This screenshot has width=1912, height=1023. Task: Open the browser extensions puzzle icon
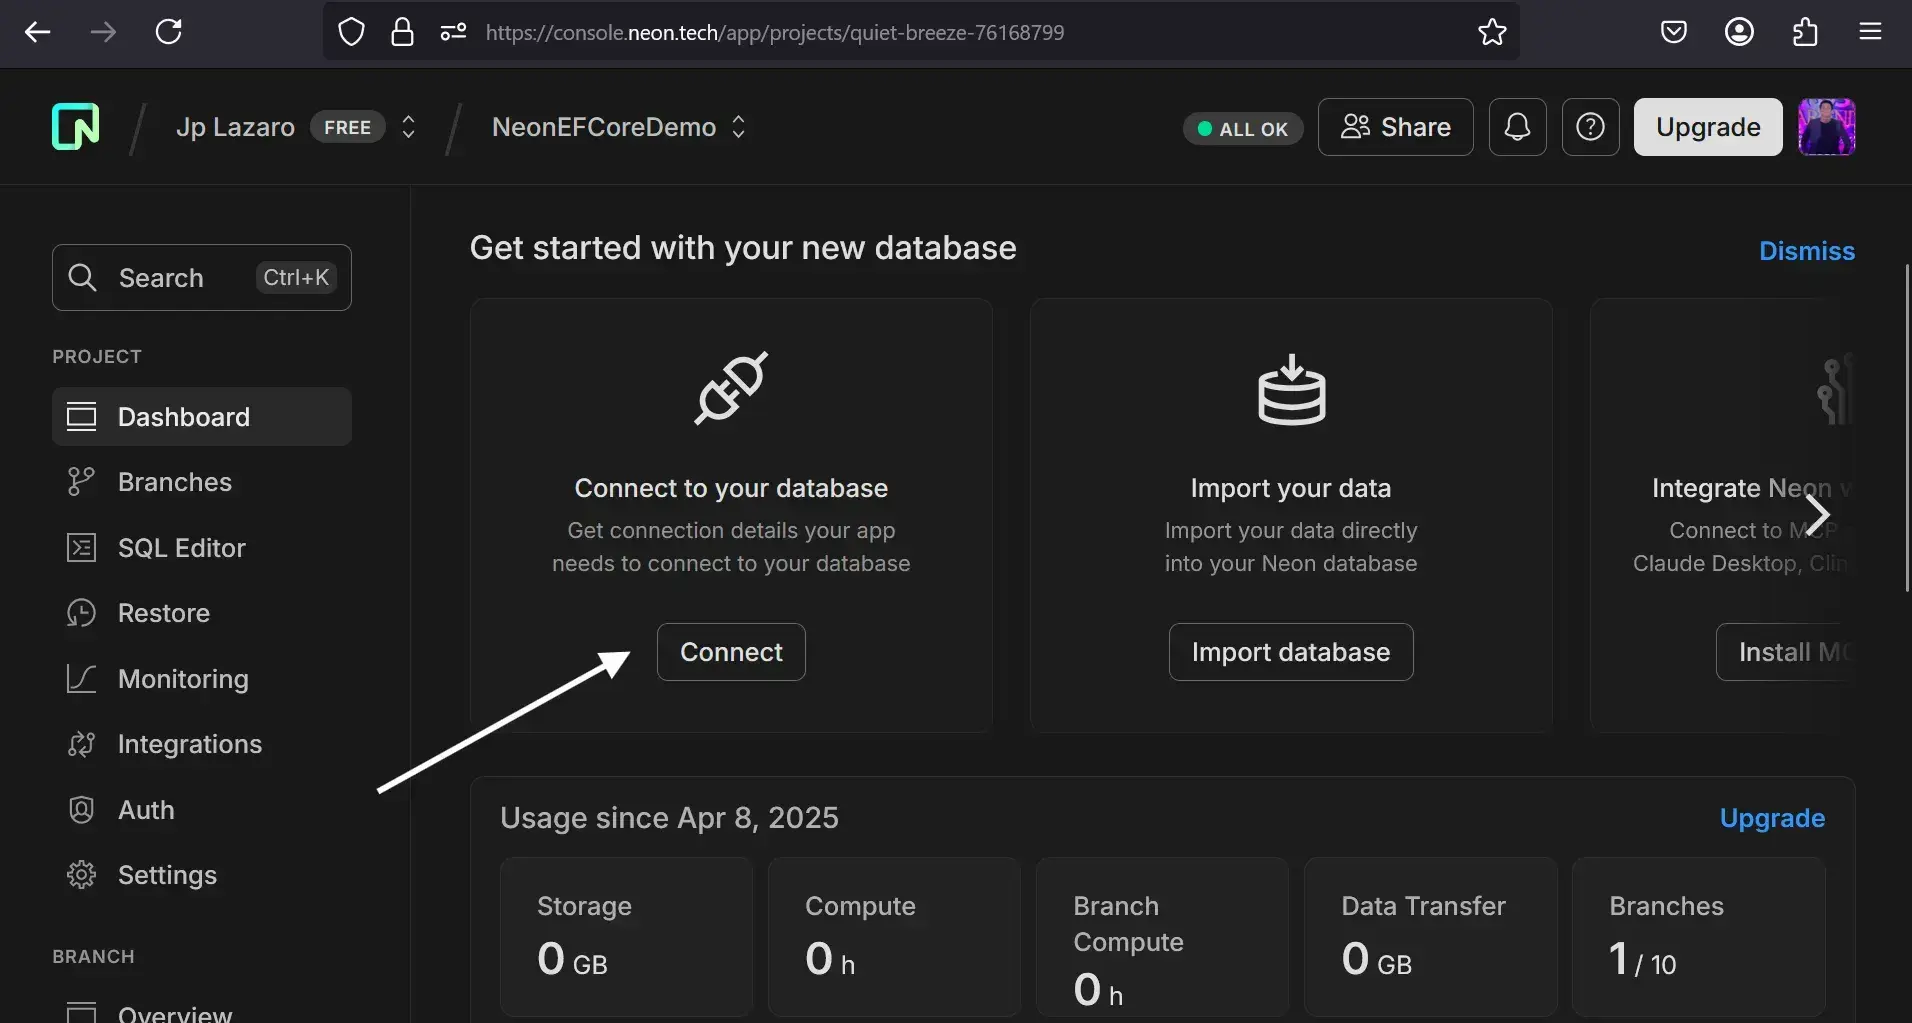coord(1805,32)
